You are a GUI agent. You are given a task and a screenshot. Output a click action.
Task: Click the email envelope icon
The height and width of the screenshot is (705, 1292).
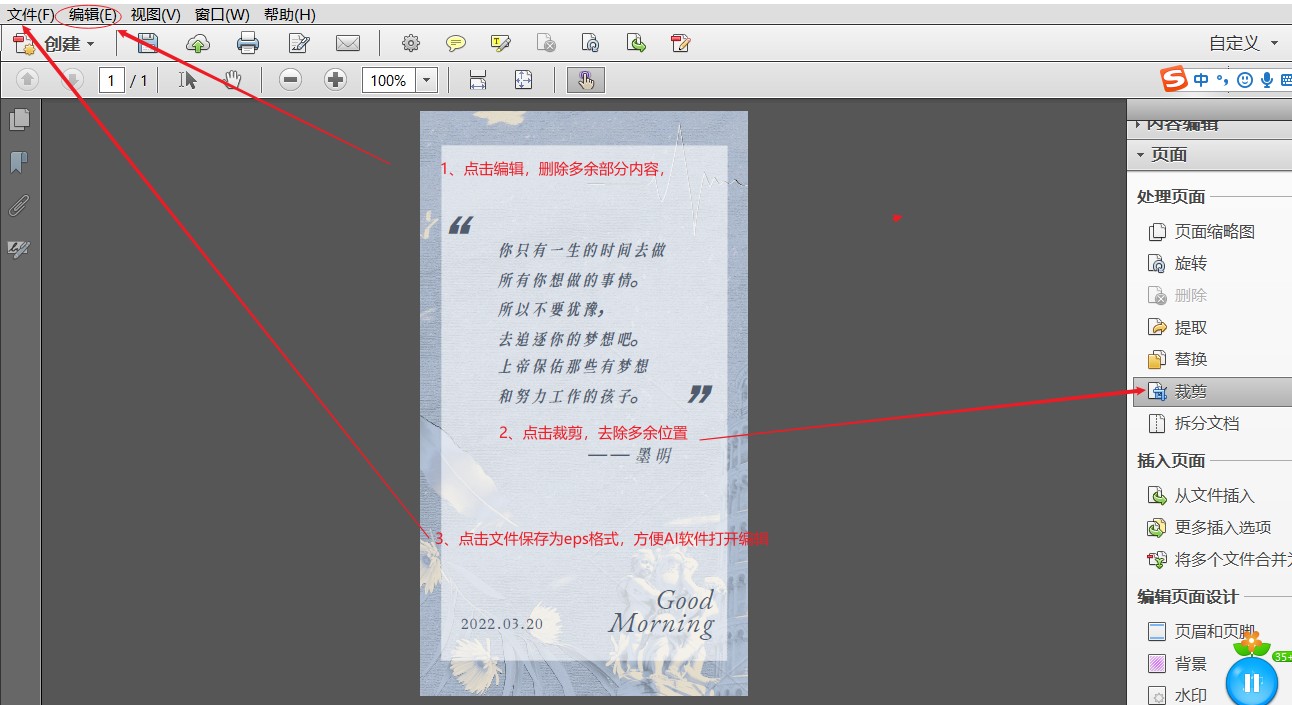[x=347, y=43]
